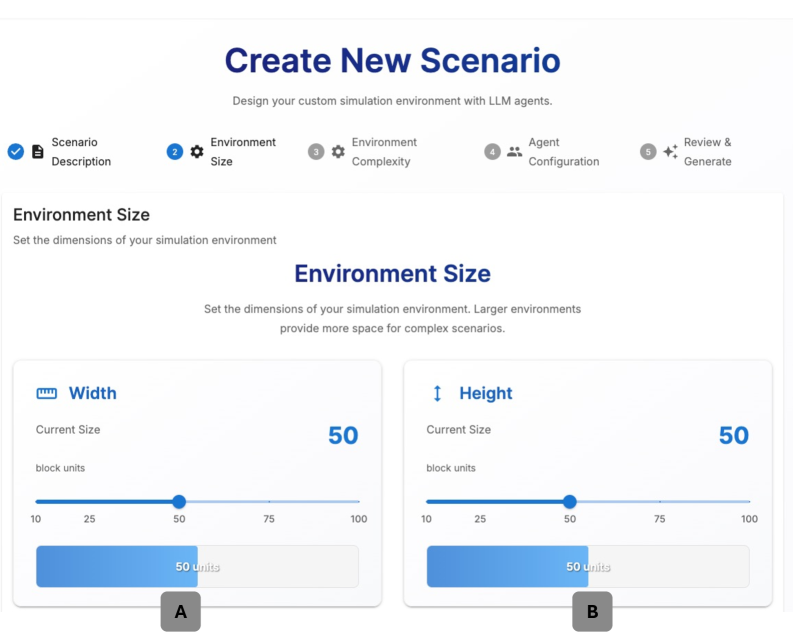Click the gear icon beside Environment Complexity
Image resolution: width=793 pixels, height=636 pixels.
click(338, 152)
